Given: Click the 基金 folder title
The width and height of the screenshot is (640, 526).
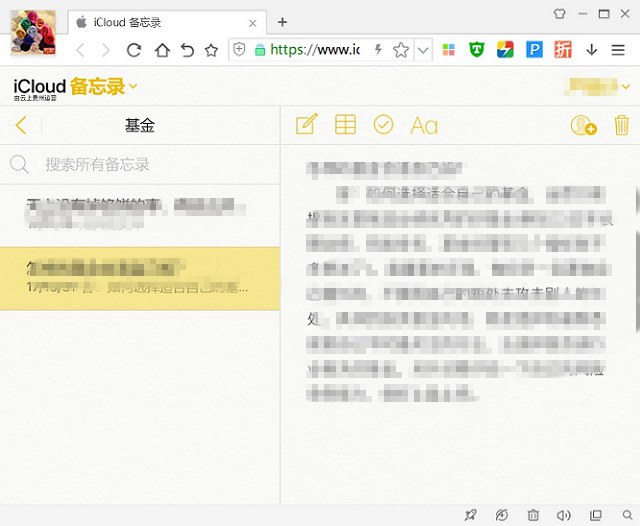Looking at the screenshot, I should (x=140, y=125).
